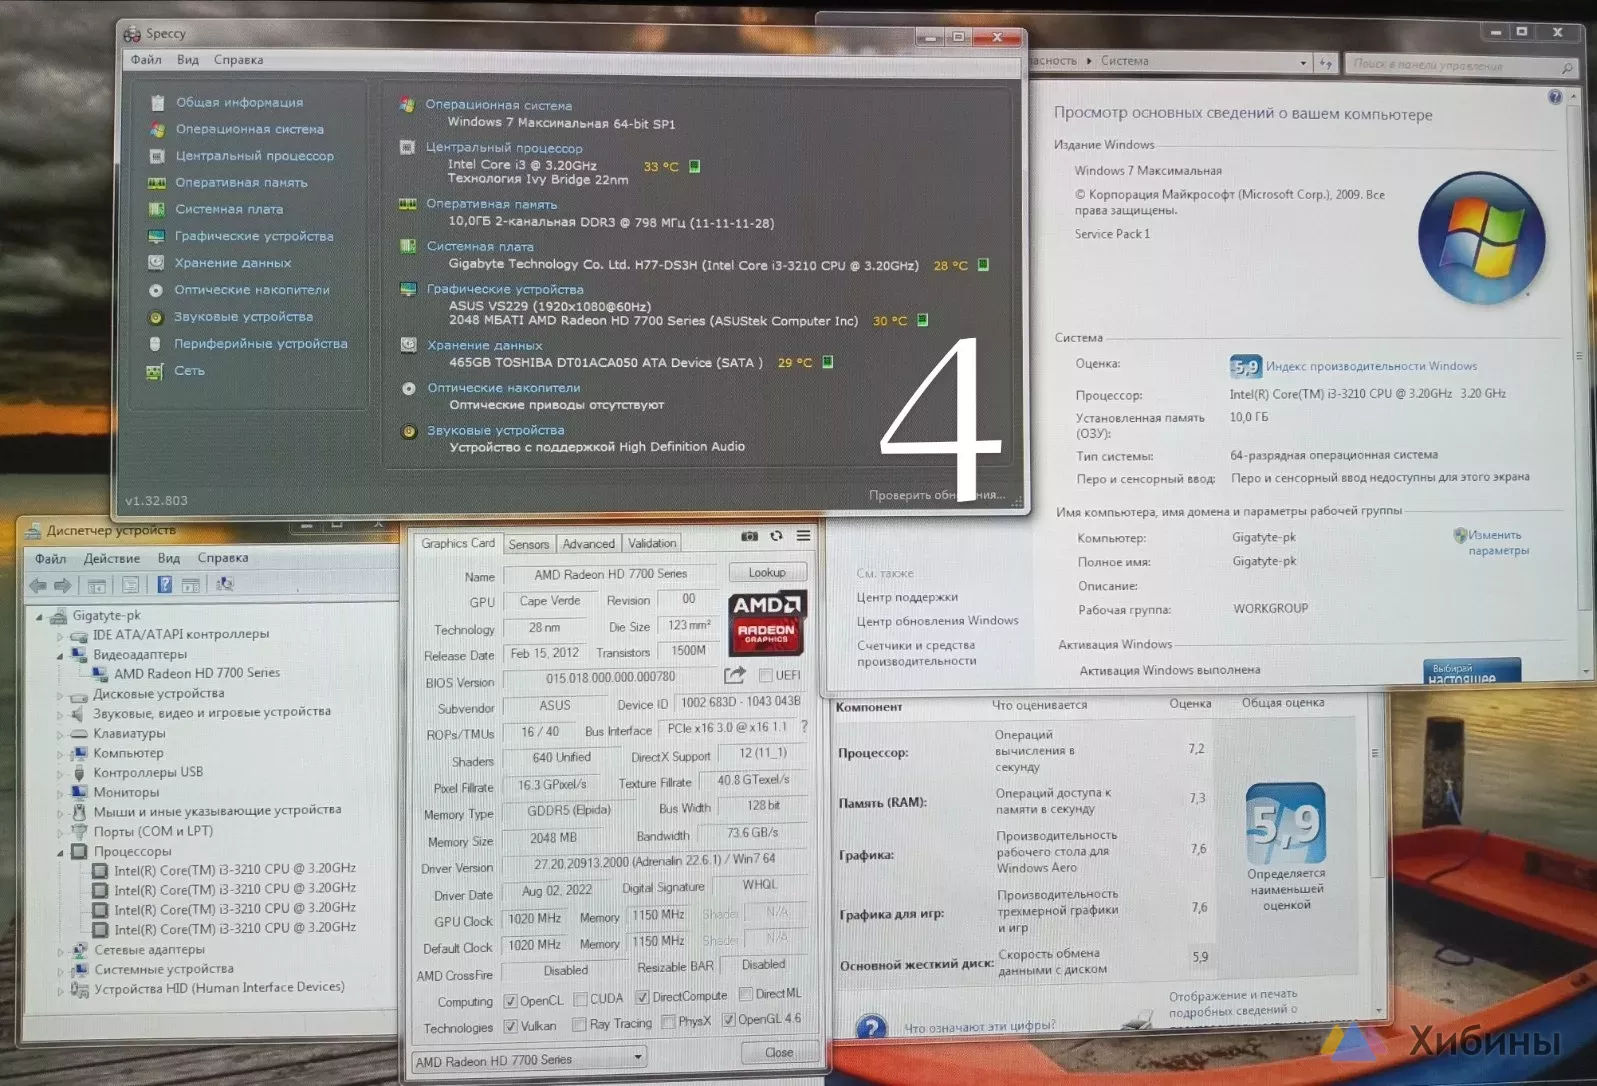Image resolution: width=1597 pixels, height=1086 pixels.
Task: Toggle DirectCompute checkbox in GPU-Z
Action: click(642, 997)
